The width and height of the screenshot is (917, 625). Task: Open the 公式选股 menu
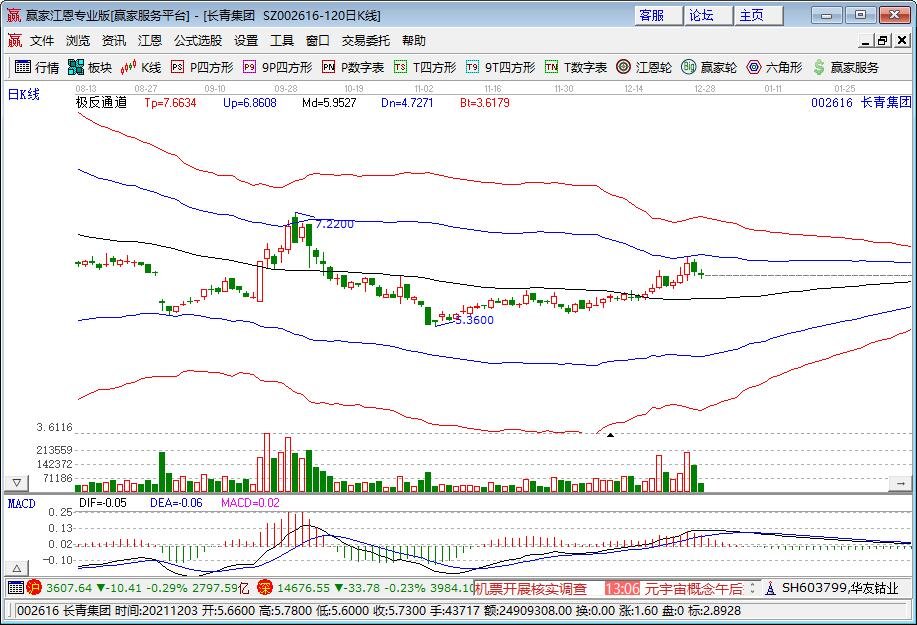(198, 40)
